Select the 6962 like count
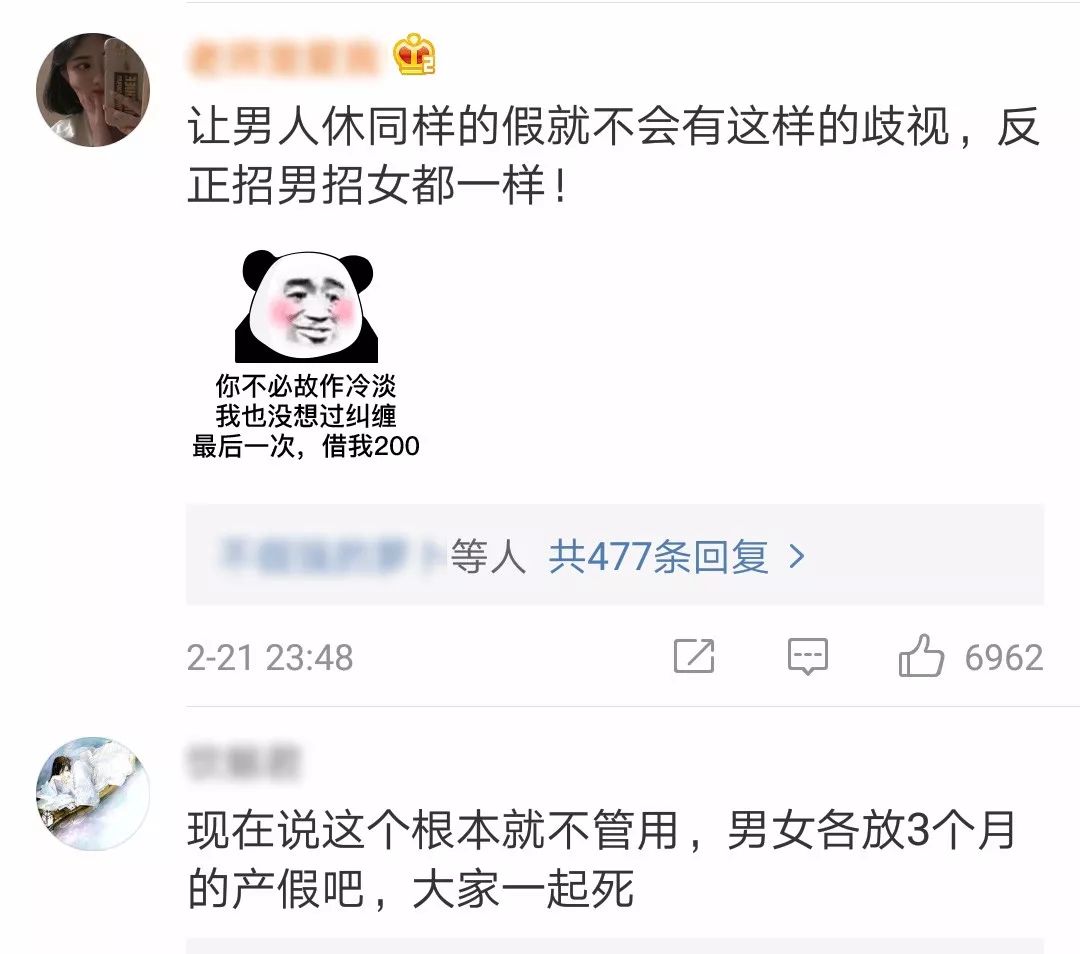The image size is (1080, 954). click(1004, 657)
